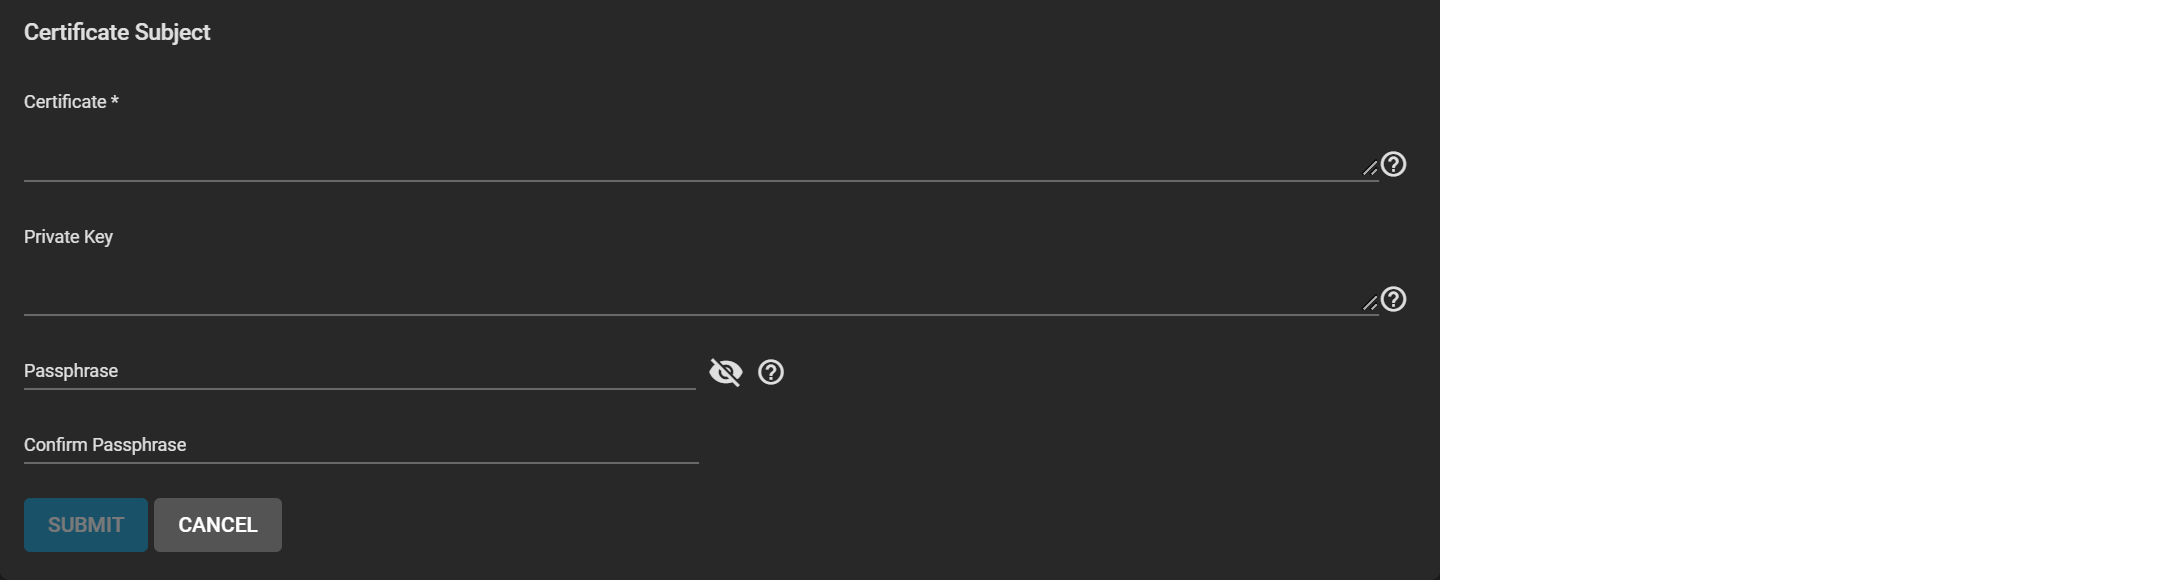Click the Certificate Subject heading
Viewport: 2175px width, 580px height.
[x=117, y=32]
